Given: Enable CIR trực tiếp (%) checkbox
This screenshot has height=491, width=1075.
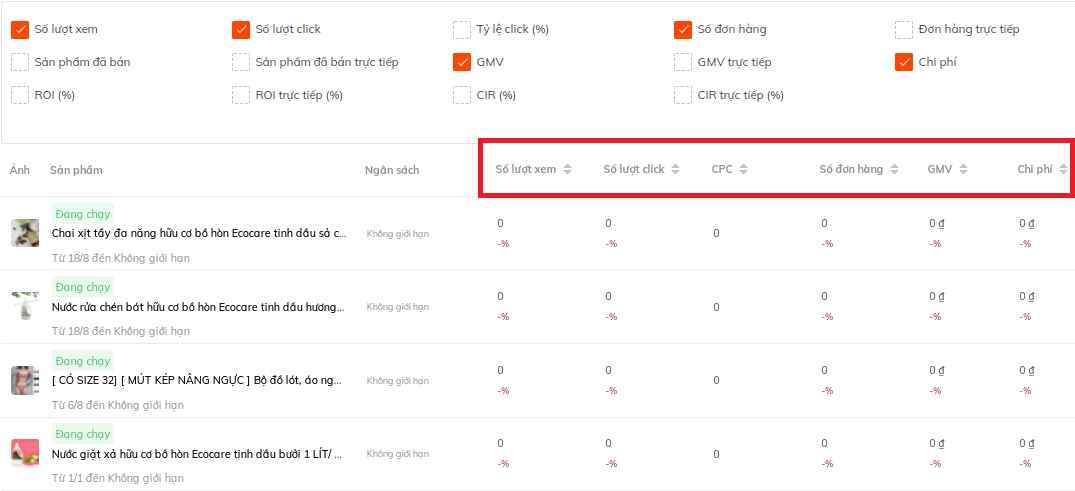Looking at the screenshot, I should (x=682, y=95).
